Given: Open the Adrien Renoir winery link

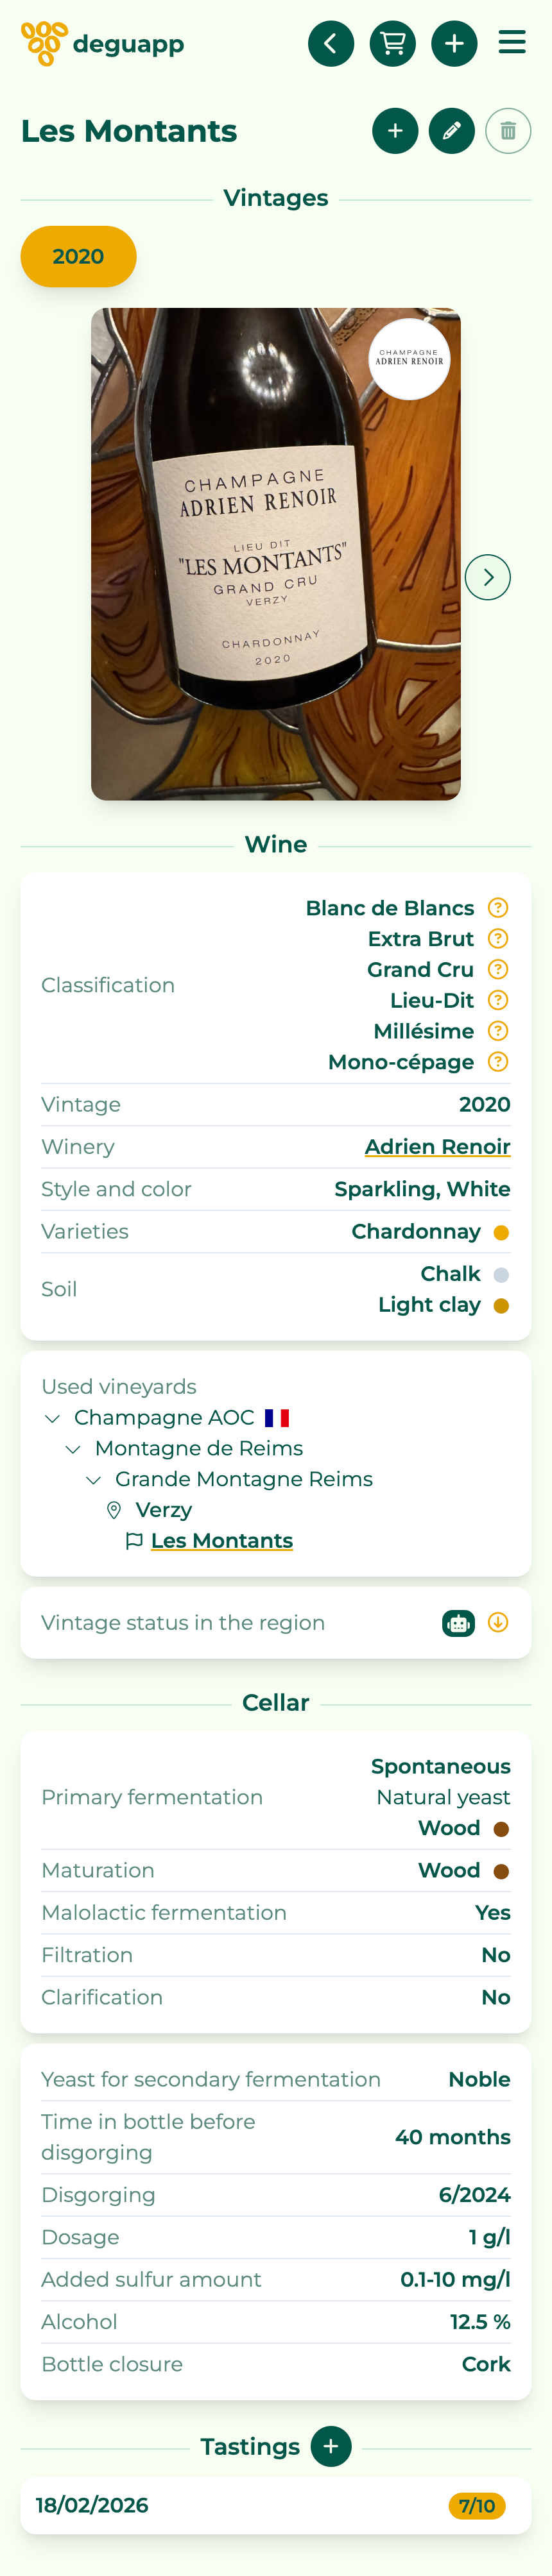Looking at the screenshot, I should pyautogui.click(x=438, y=1147).
